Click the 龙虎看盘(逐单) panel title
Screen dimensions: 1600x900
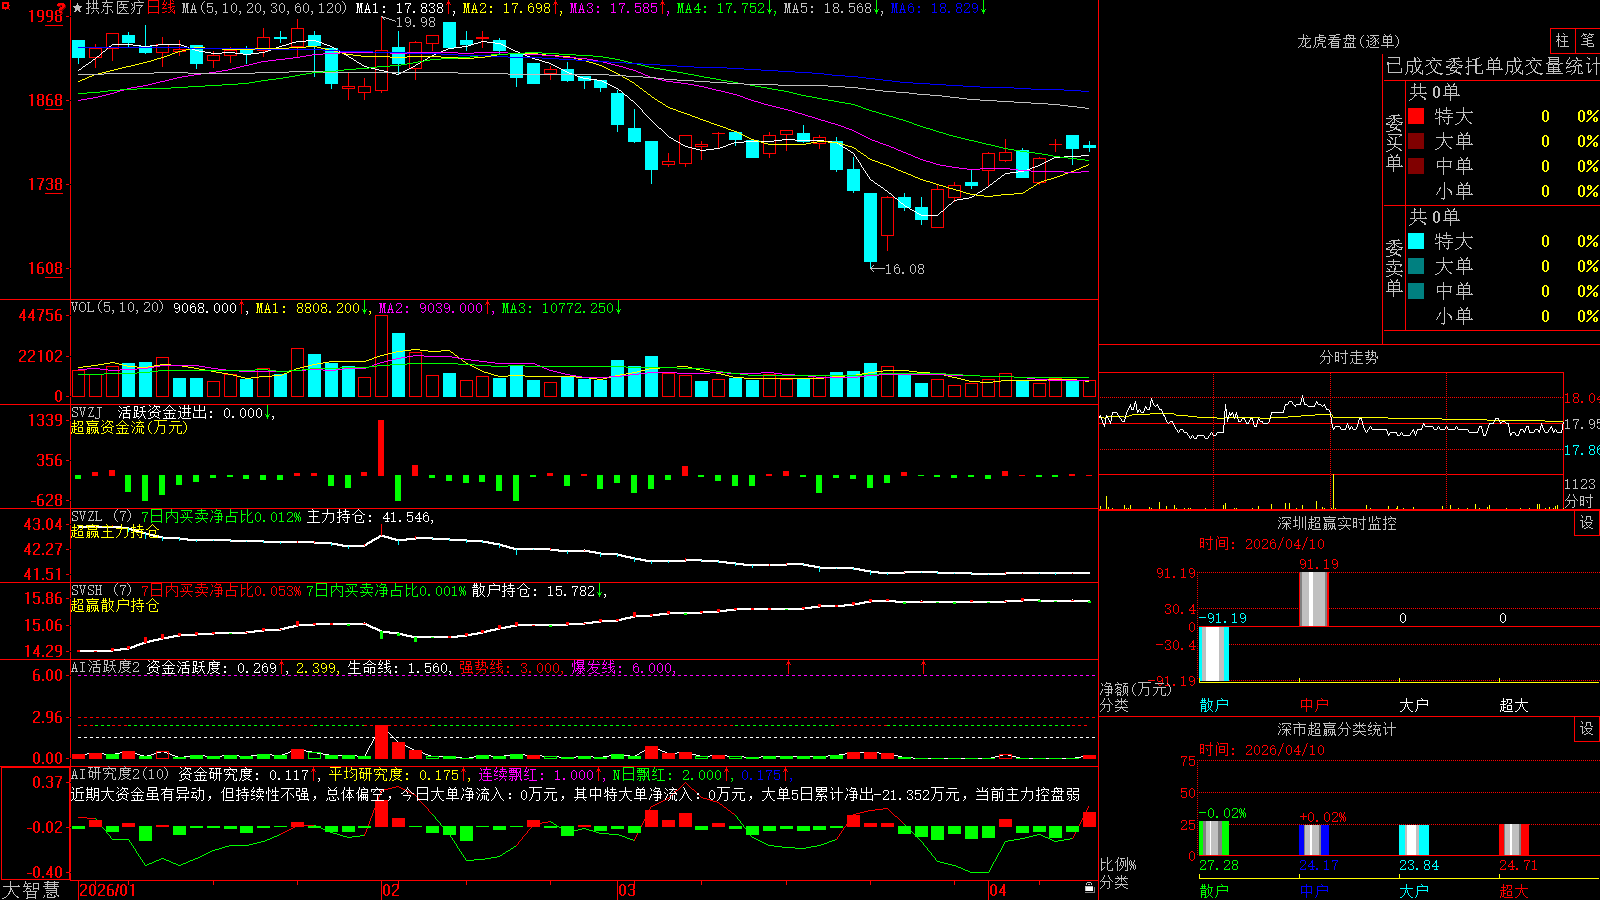(1348, 41)
